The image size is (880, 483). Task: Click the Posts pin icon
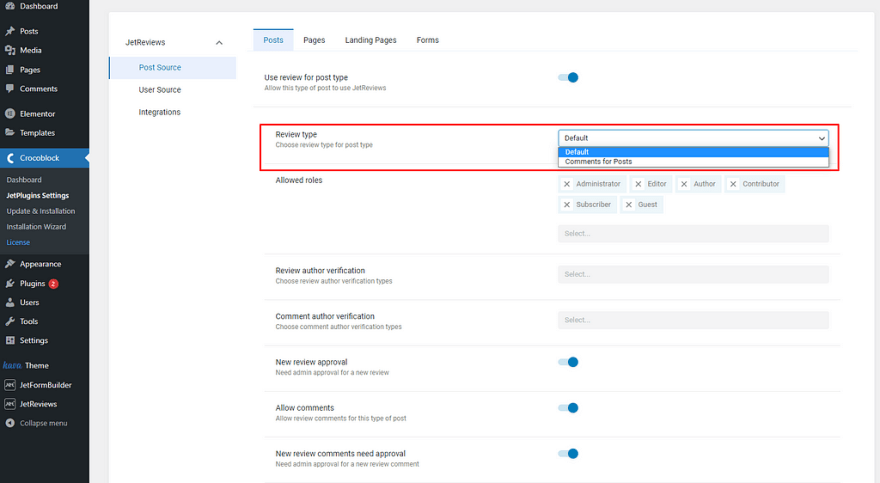point(10,31)
